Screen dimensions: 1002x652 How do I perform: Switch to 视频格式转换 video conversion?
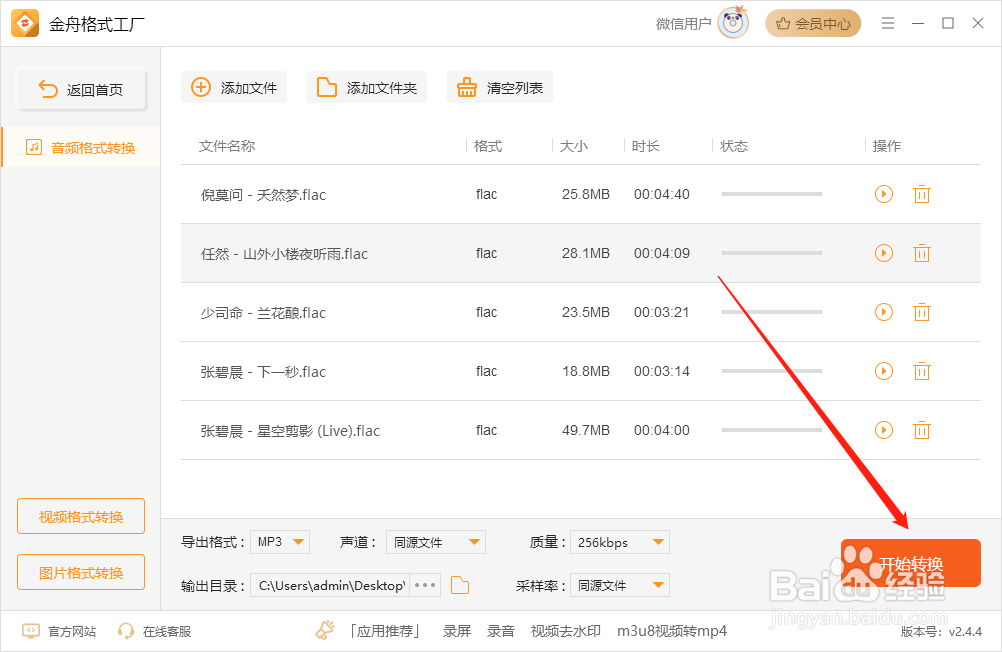coord(80,515)
